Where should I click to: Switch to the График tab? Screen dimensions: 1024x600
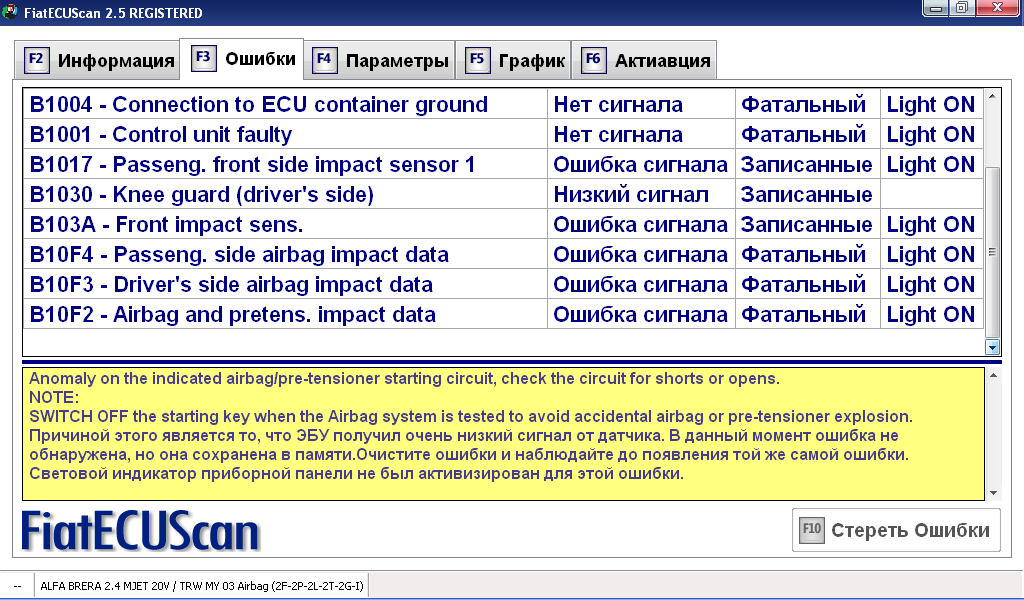(x=513, y=61)
